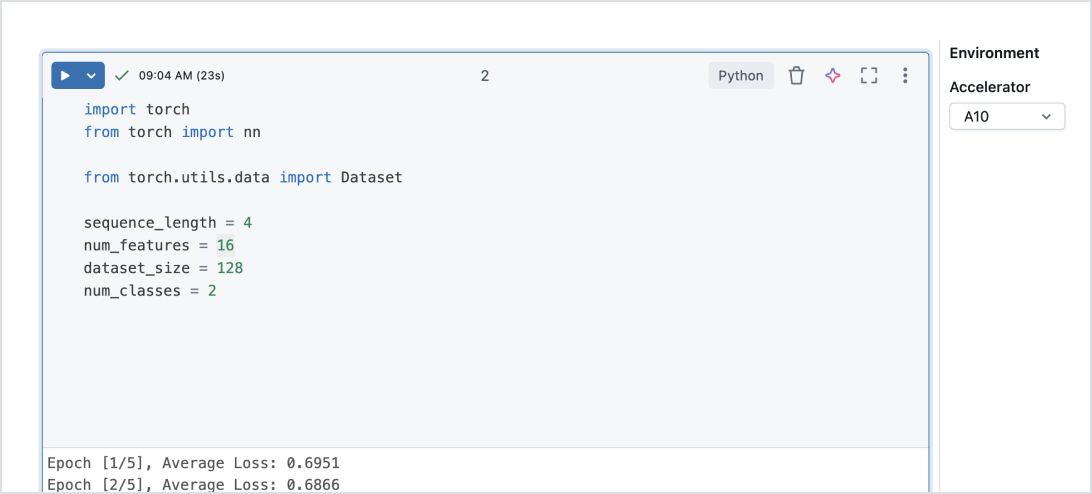Change the cell language from Python

point(740,76)
